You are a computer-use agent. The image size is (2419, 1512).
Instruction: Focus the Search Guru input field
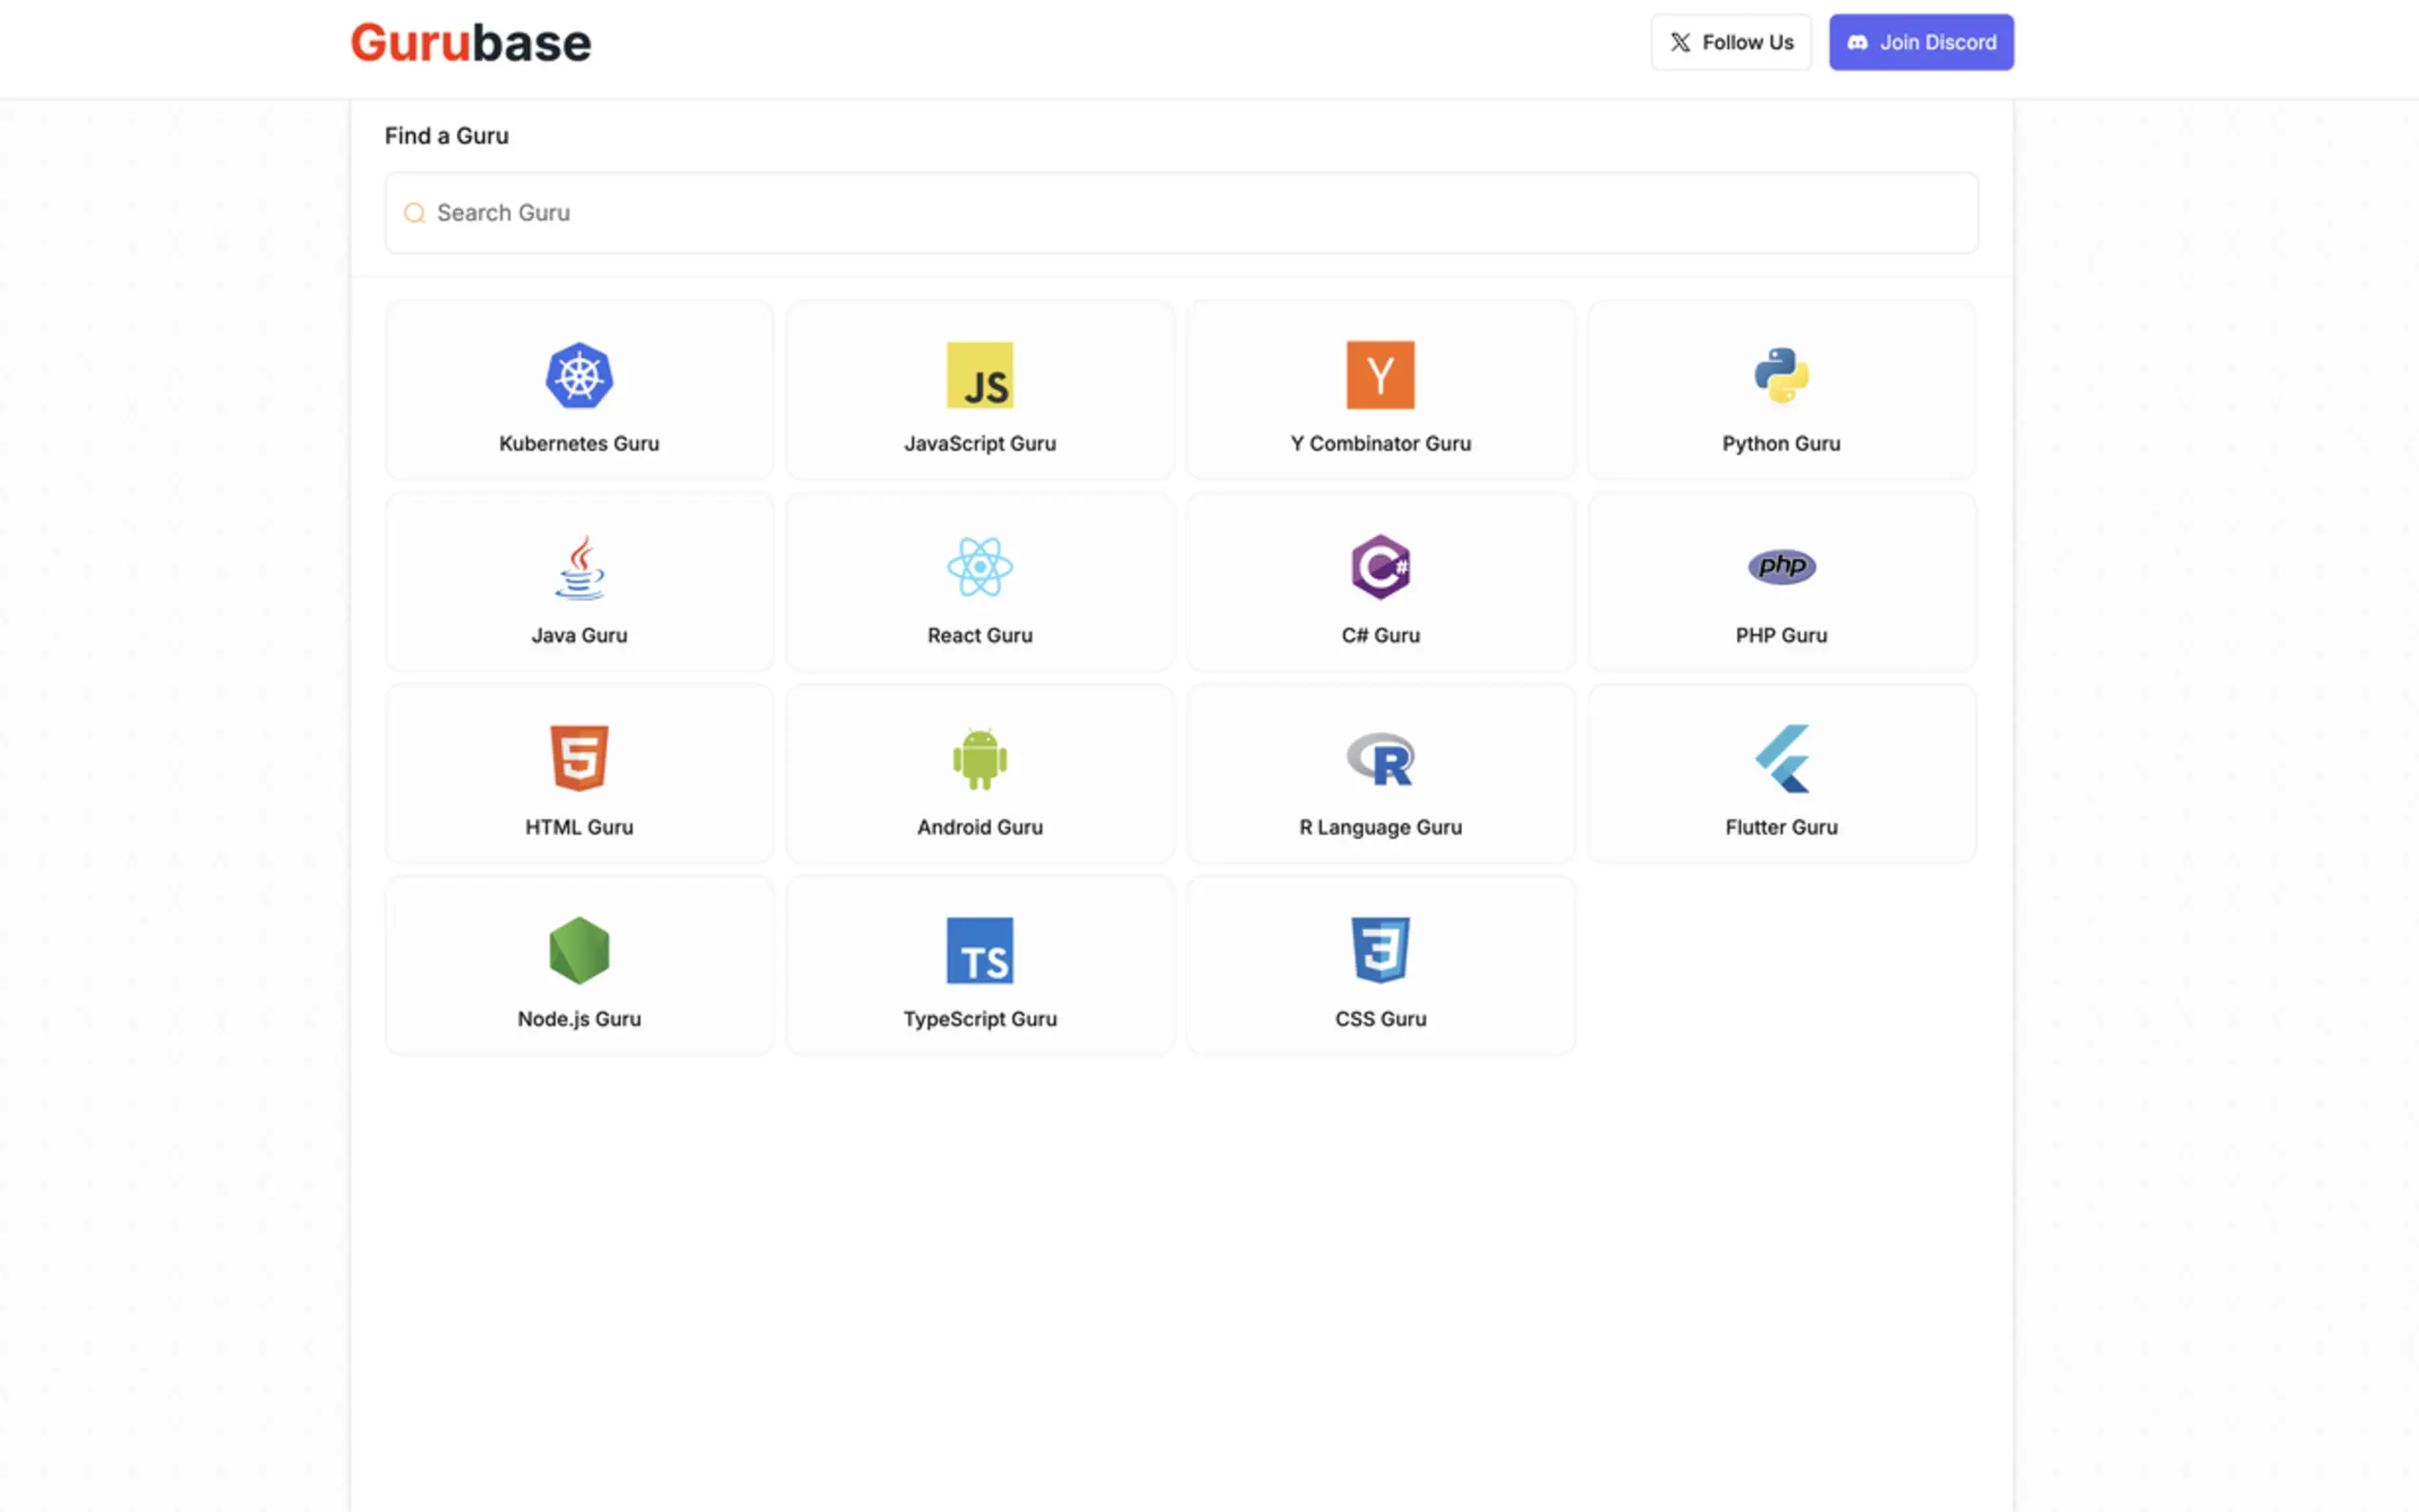click(x=1180, y=213)
